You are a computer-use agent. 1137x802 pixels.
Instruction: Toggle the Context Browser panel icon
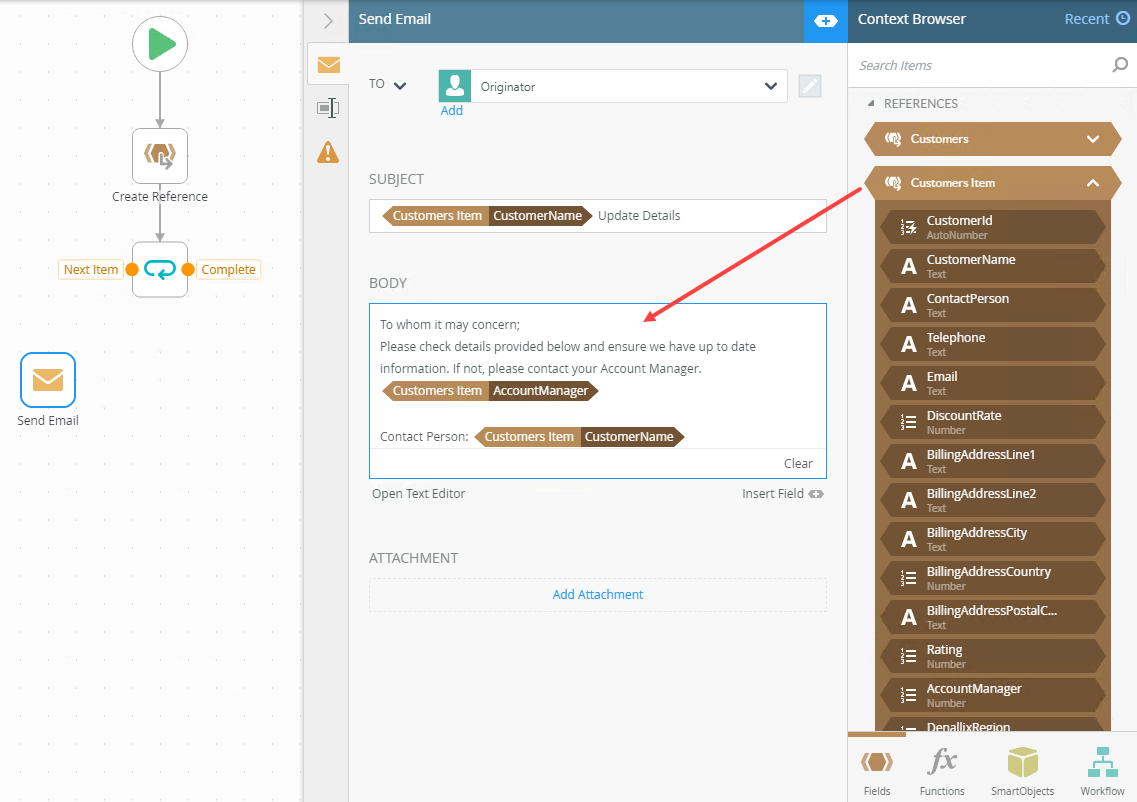[x=825, y=20]
